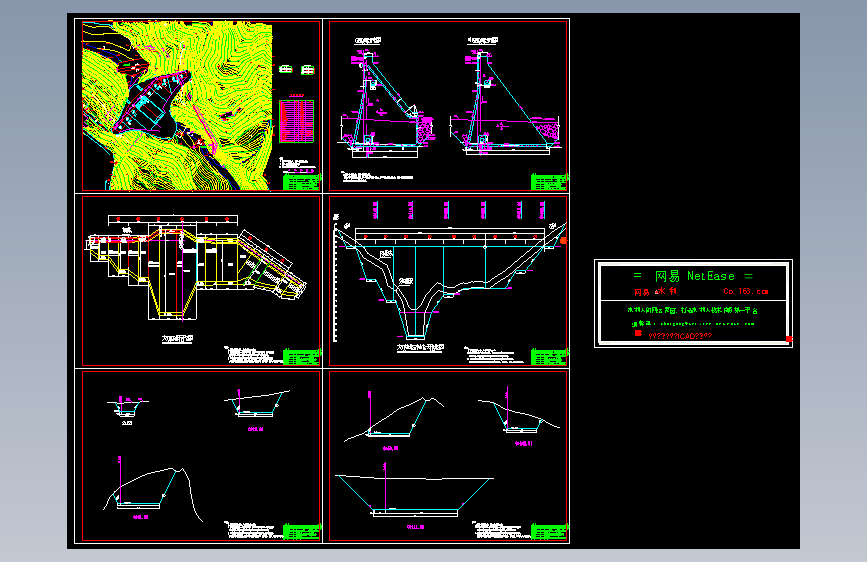Click the red square before the CAD text
Image resolution: width=867 pixels, height=562 pixels.
[638, 333]
